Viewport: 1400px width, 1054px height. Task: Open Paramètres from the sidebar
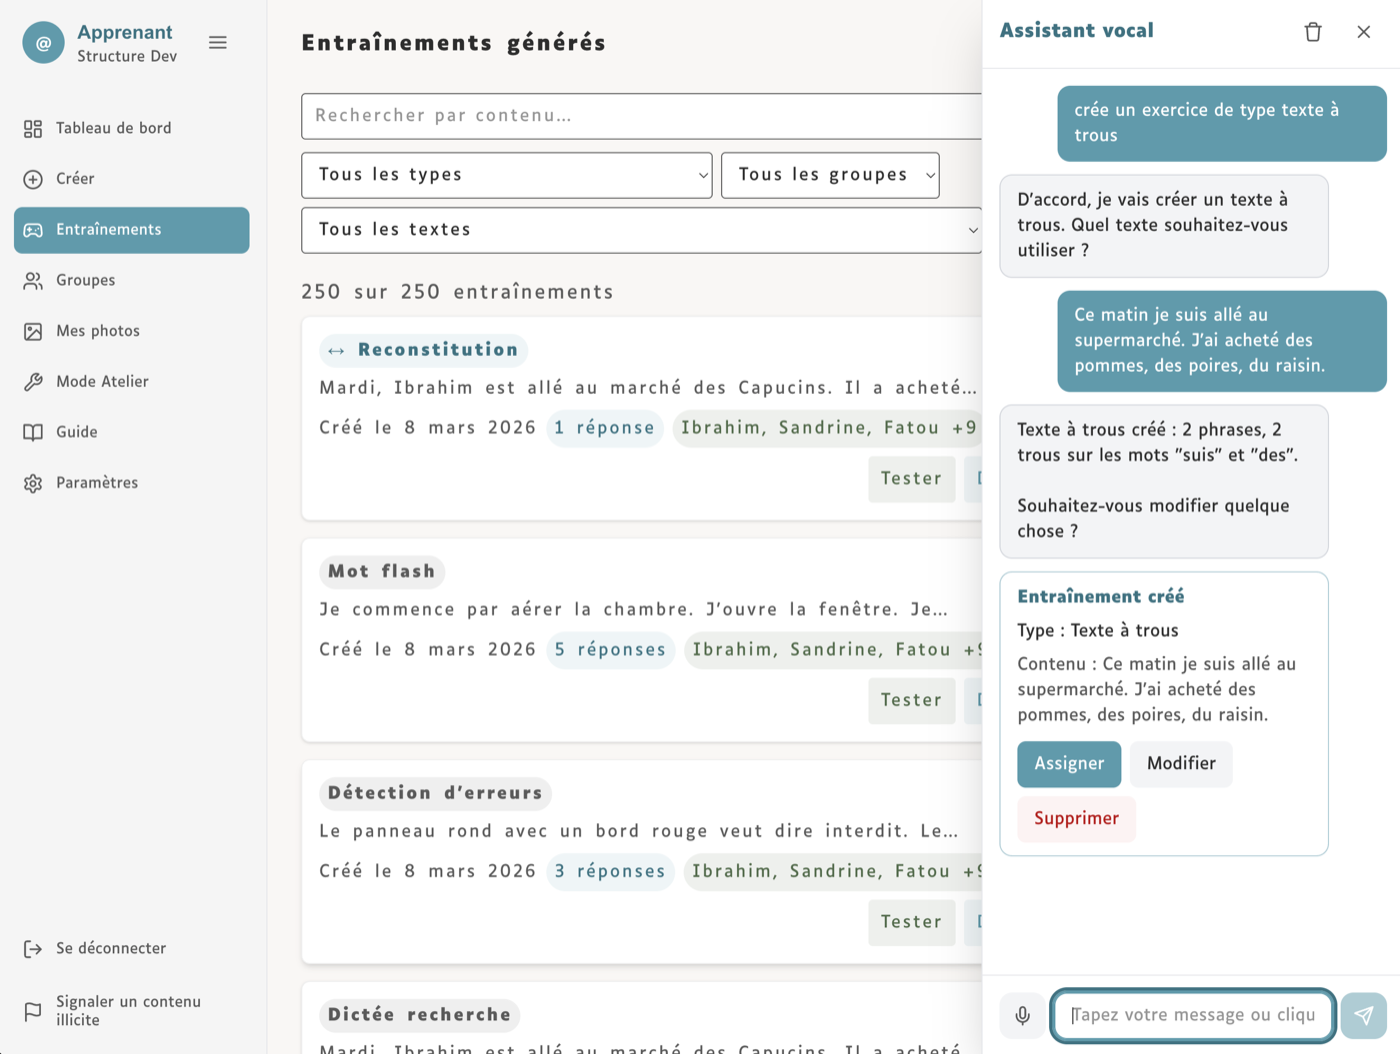[x=97, y=483]
